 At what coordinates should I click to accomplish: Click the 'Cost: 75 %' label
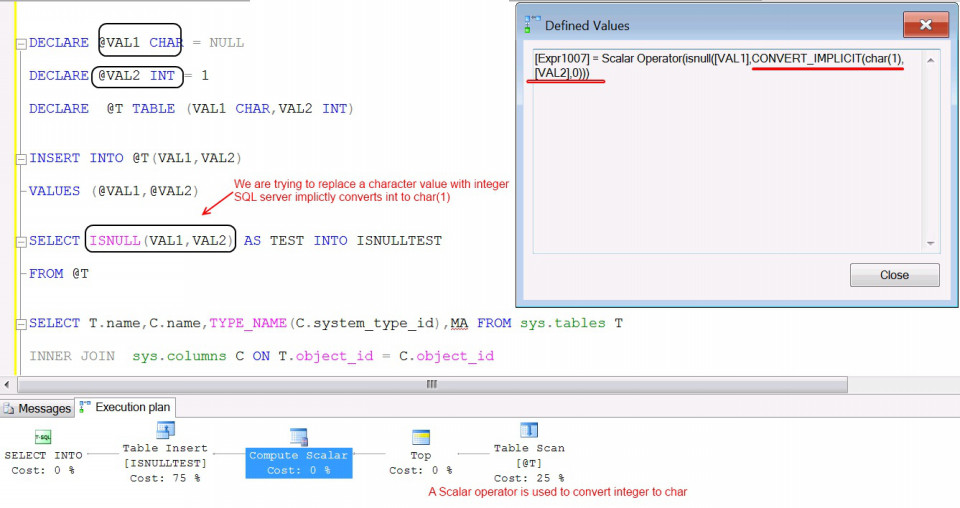pos(165,478)
